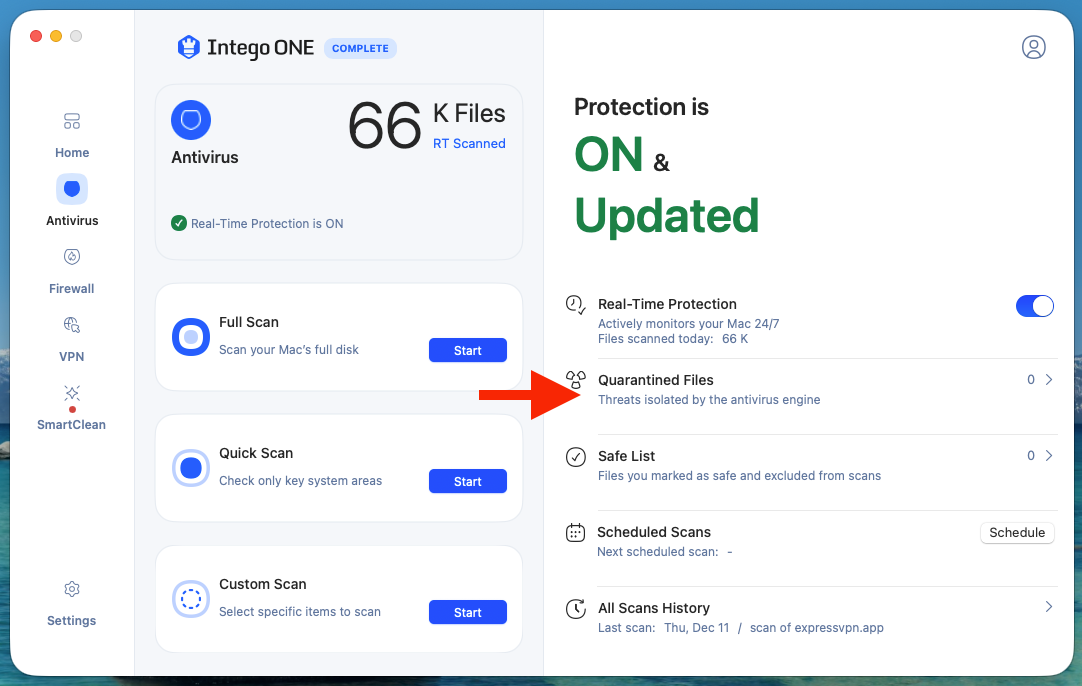This screenshot has width=1082, height=686.
Task: Click the red SmartClean notification dot
Action: click(x=72, y=409)
